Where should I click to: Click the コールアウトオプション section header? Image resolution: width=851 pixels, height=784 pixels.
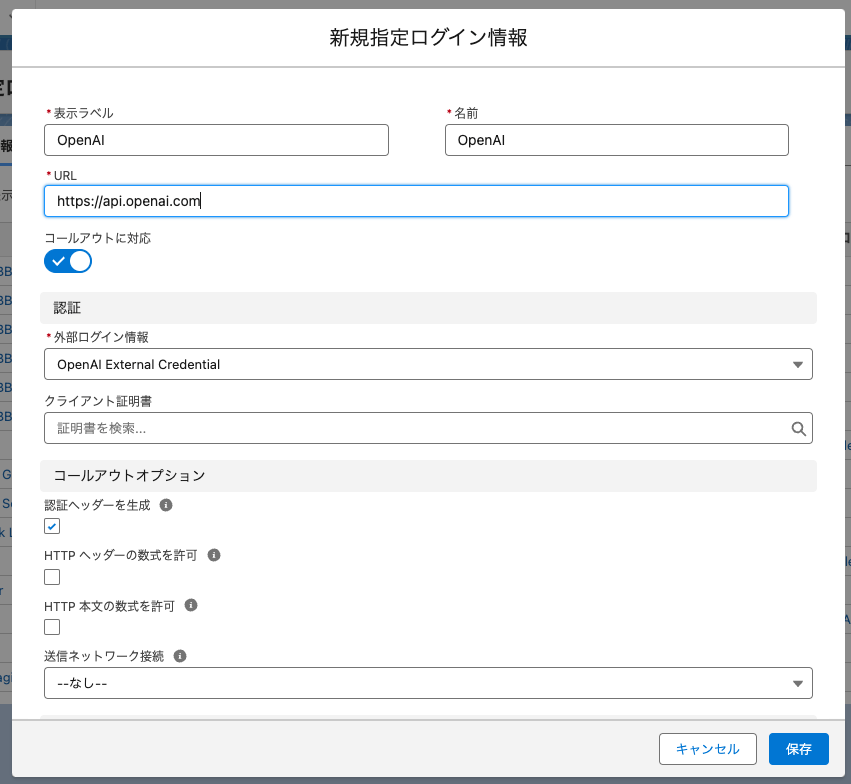pyautogui.click(x=428, y=476)
